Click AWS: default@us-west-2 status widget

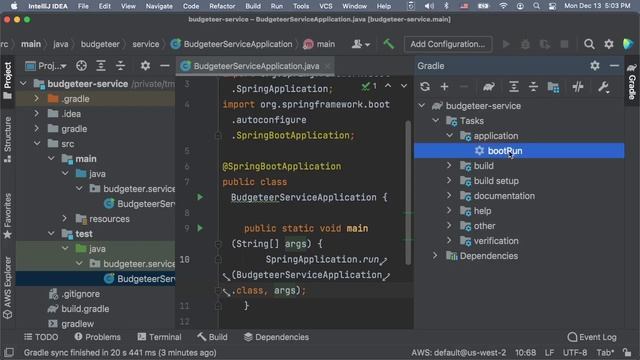pyautogui.click(x=458, y=353)
